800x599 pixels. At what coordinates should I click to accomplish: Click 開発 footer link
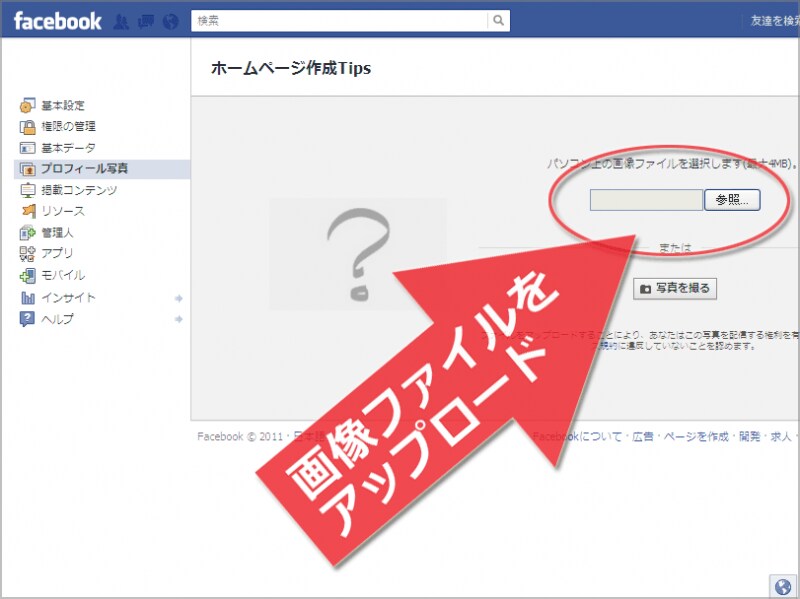click(749, 436)
